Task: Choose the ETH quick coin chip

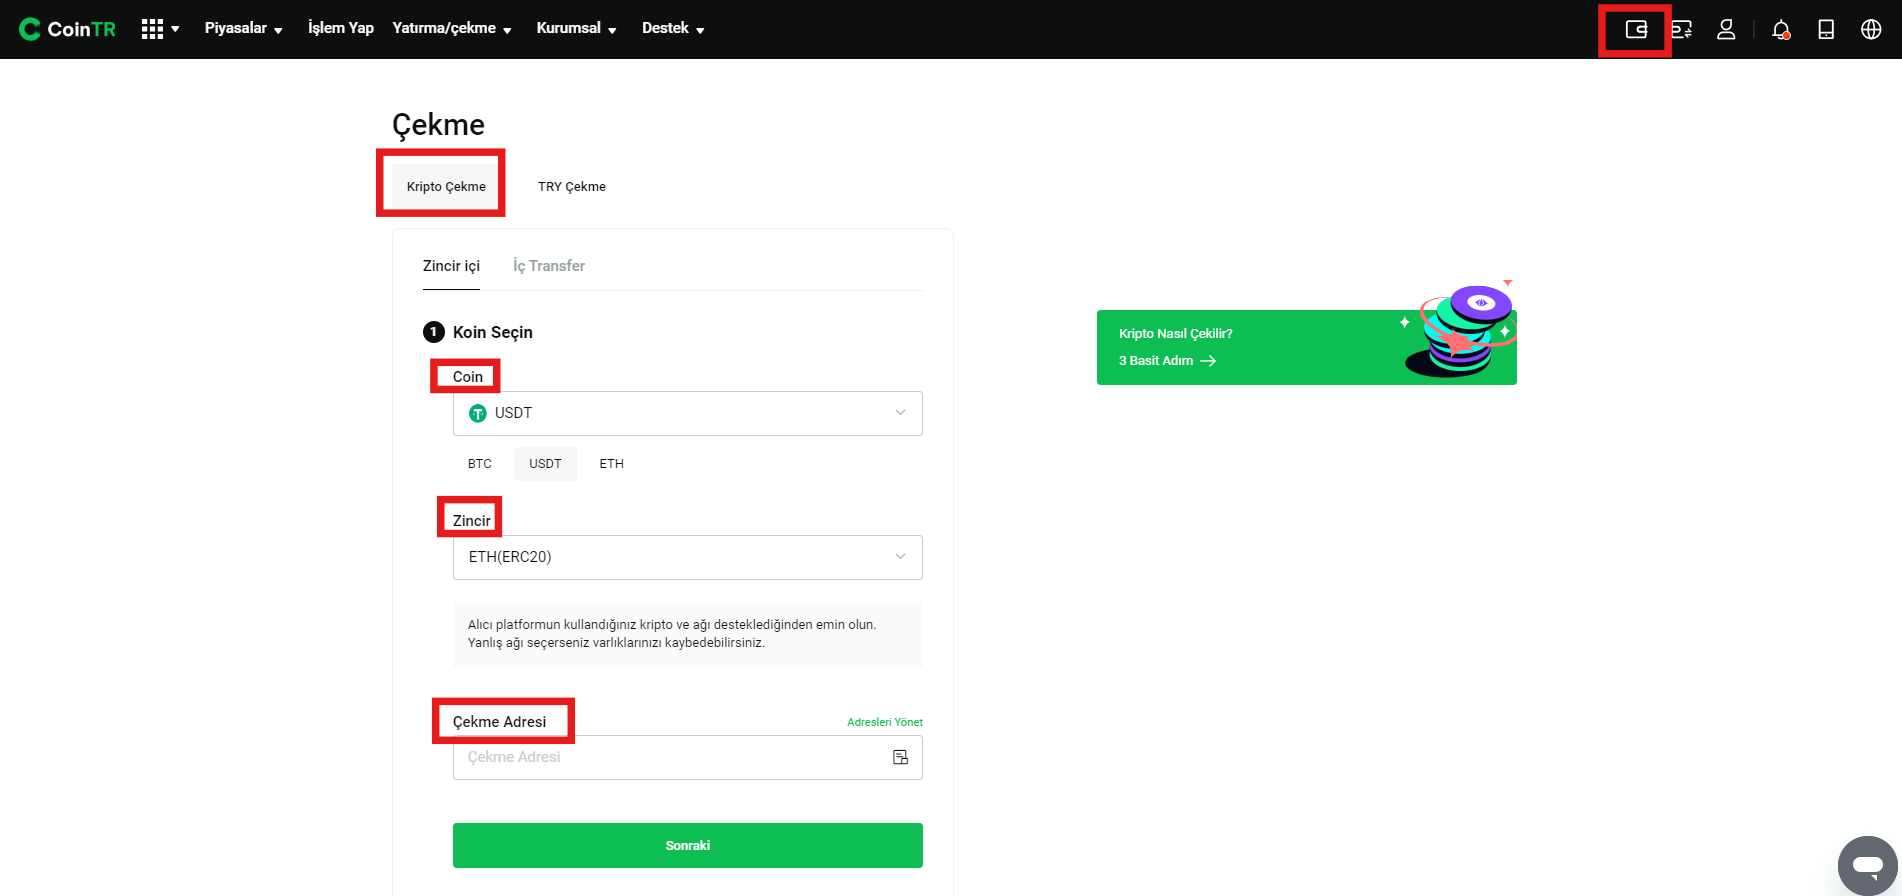Action: point(612,464)
